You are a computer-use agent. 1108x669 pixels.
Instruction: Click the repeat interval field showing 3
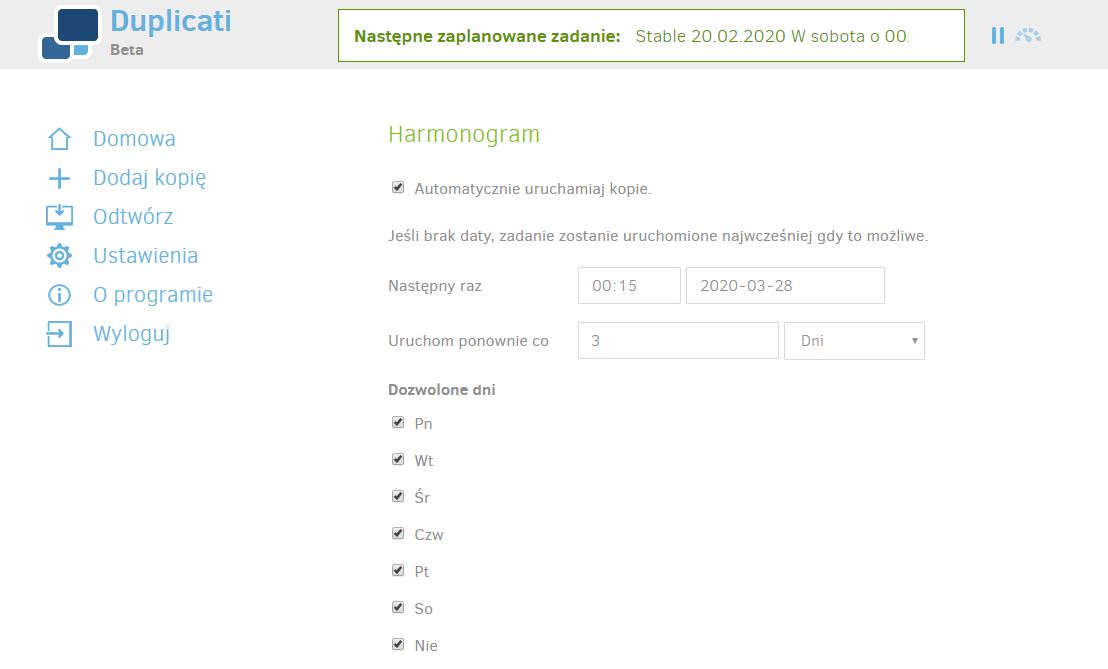point(678,341)
